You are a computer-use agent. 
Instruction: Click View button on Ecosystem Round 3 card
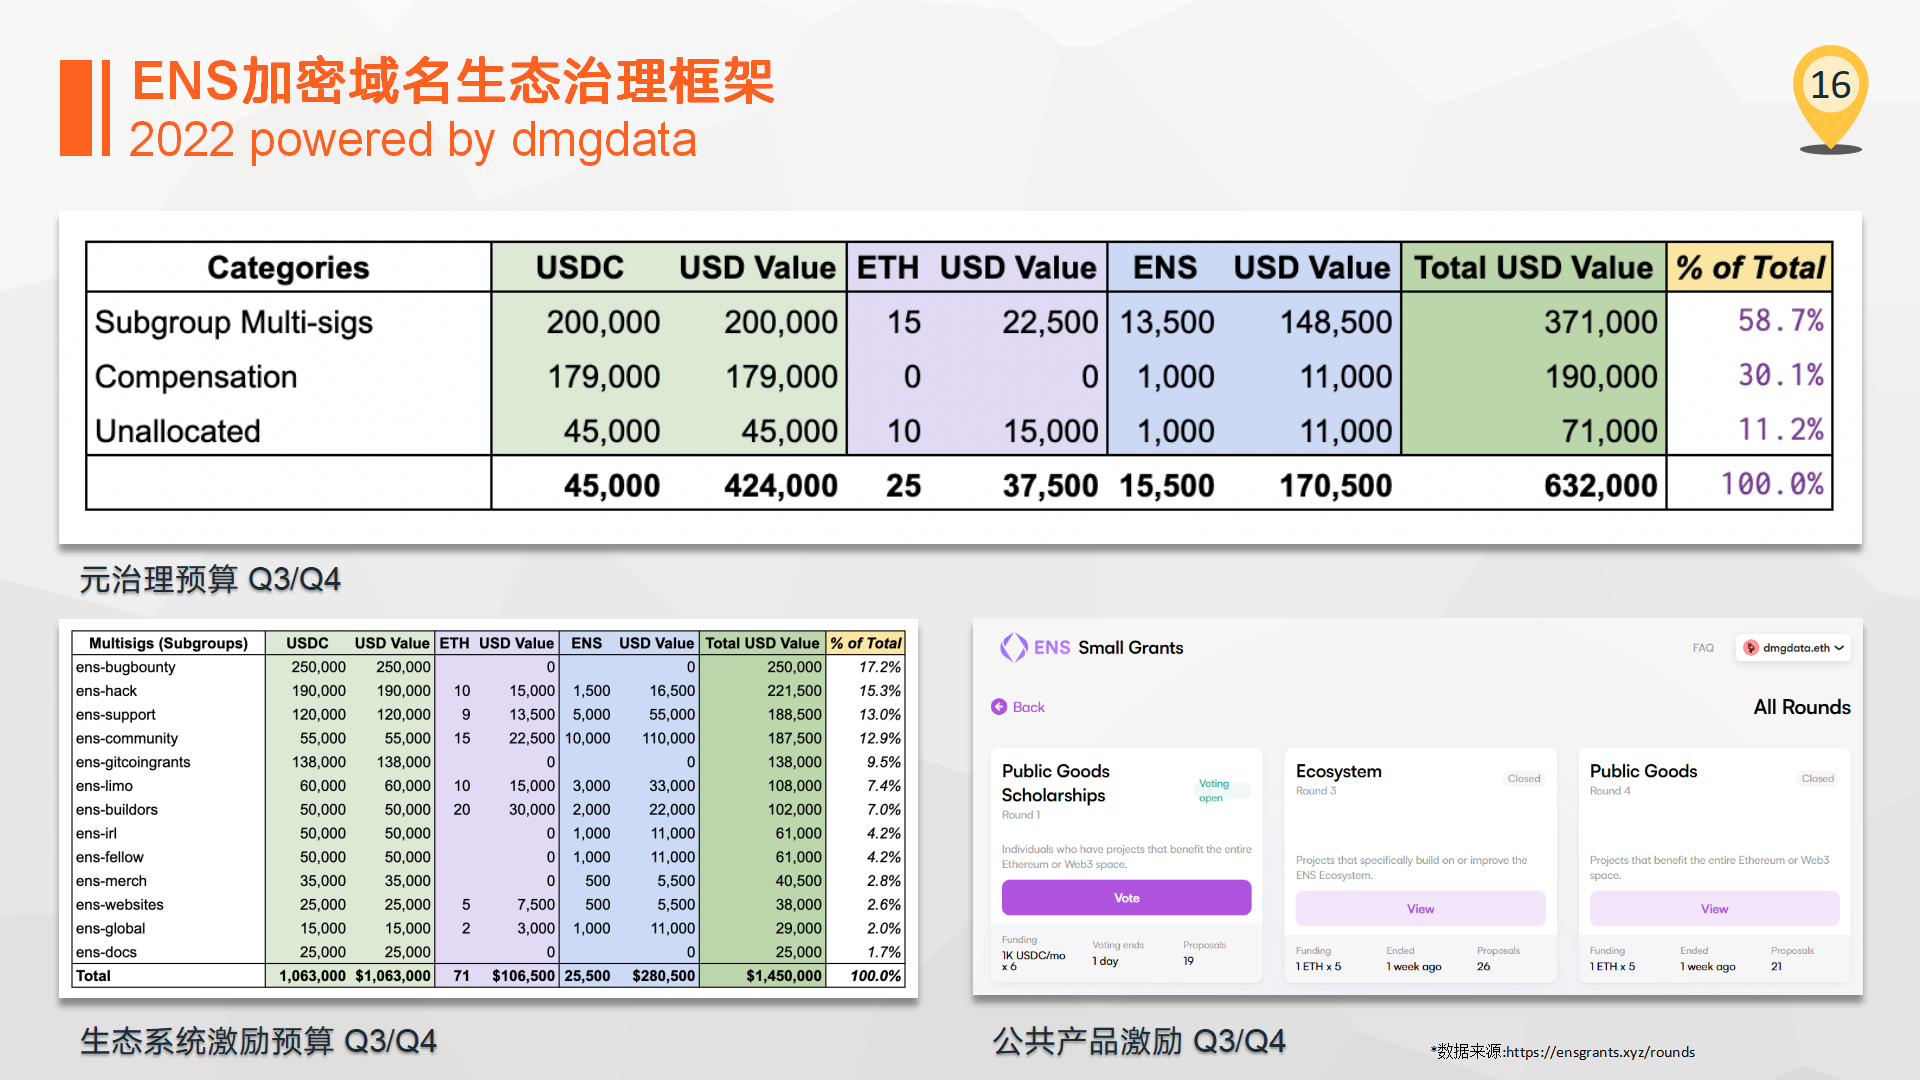(1420, 909)
